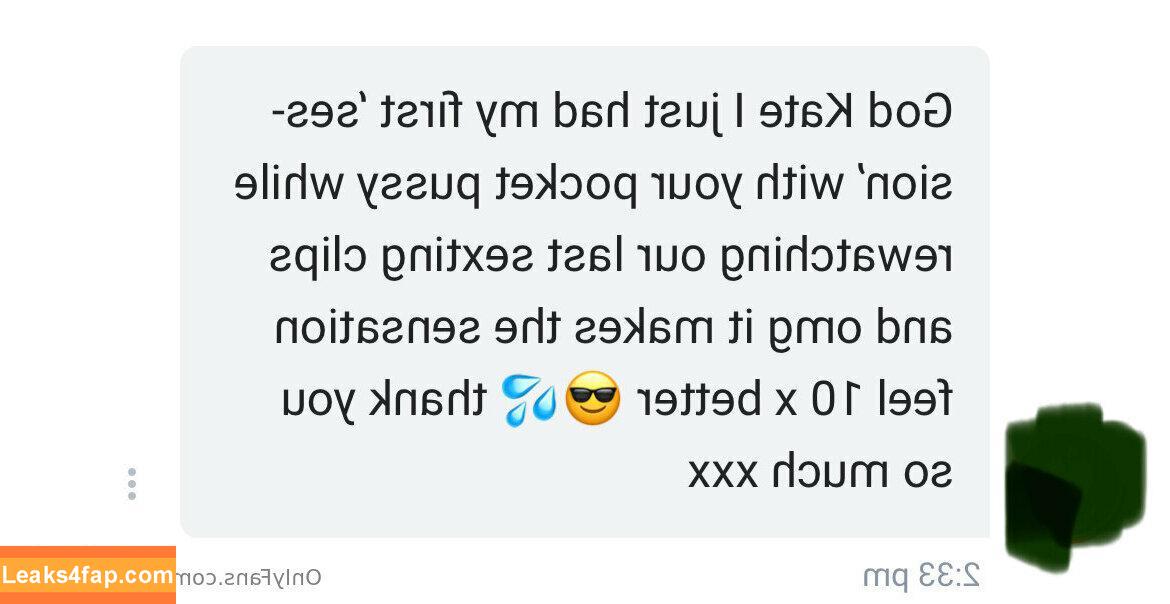Image resolution: width=1170 pixels, height=604 pixels.
Task: Open the green scribbled-out sender avatar
Action: pos(1074,487)
